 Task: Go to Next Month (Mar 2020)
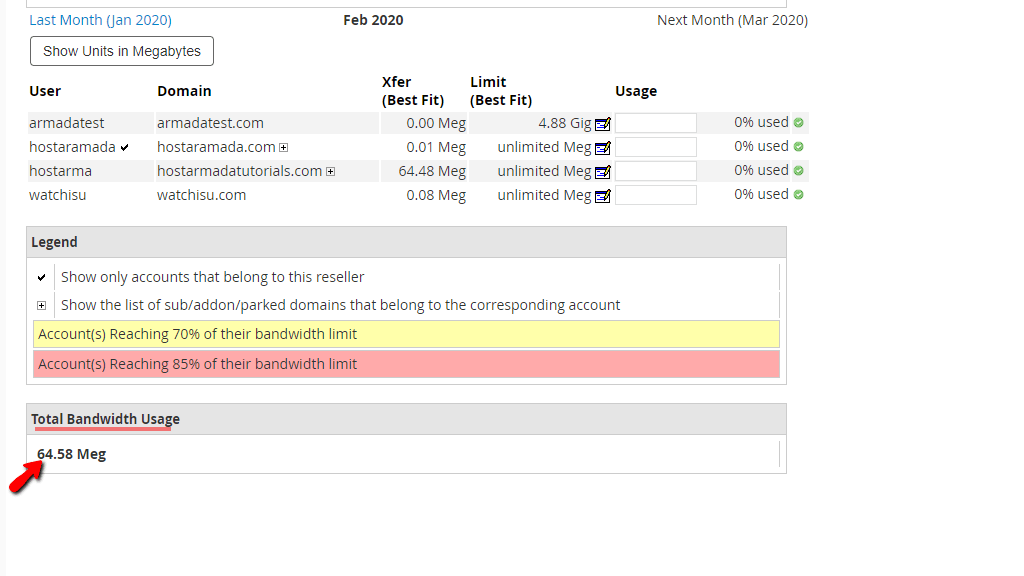pos(732,20)
